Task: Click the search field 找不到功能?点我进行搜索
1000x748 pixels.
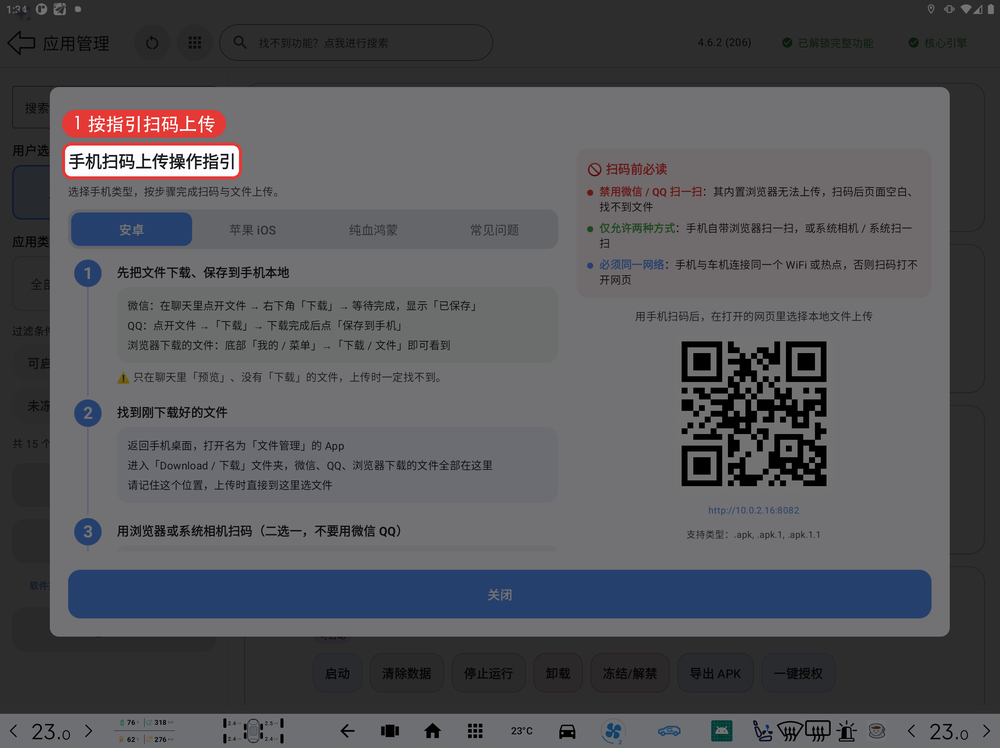Action: [356, 43]
